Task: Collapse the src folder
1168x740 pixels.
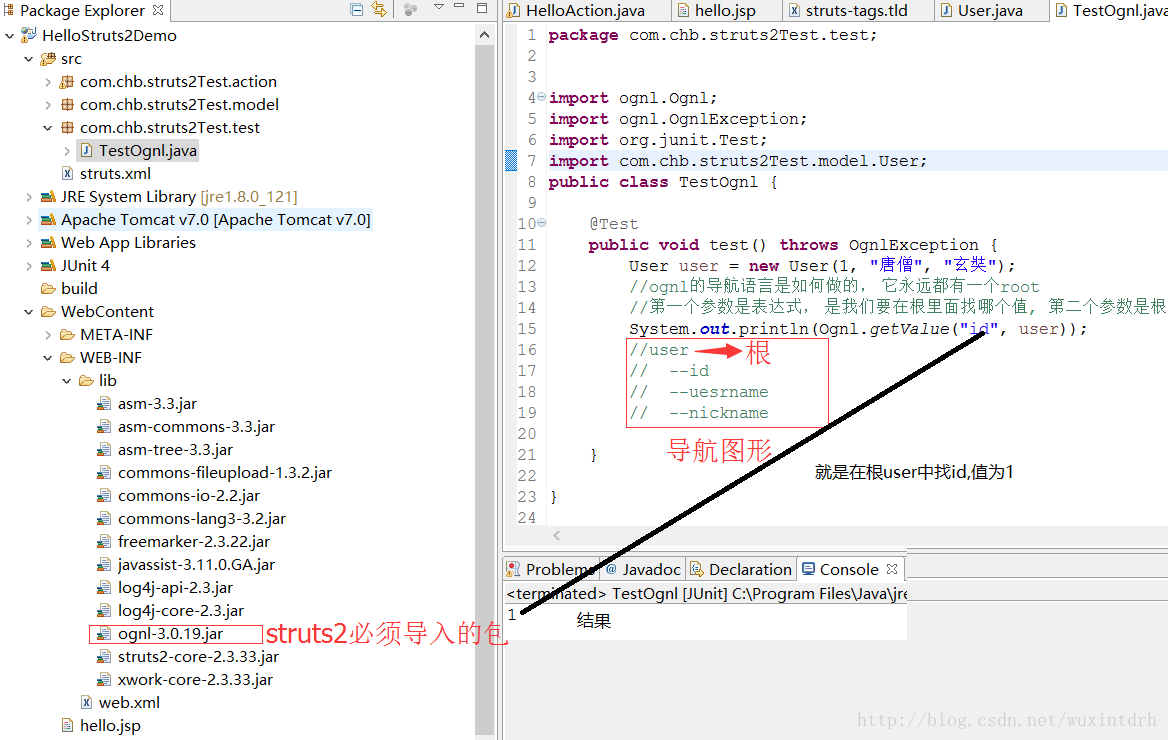Action: pyautogui.click(x=28, y=59)
